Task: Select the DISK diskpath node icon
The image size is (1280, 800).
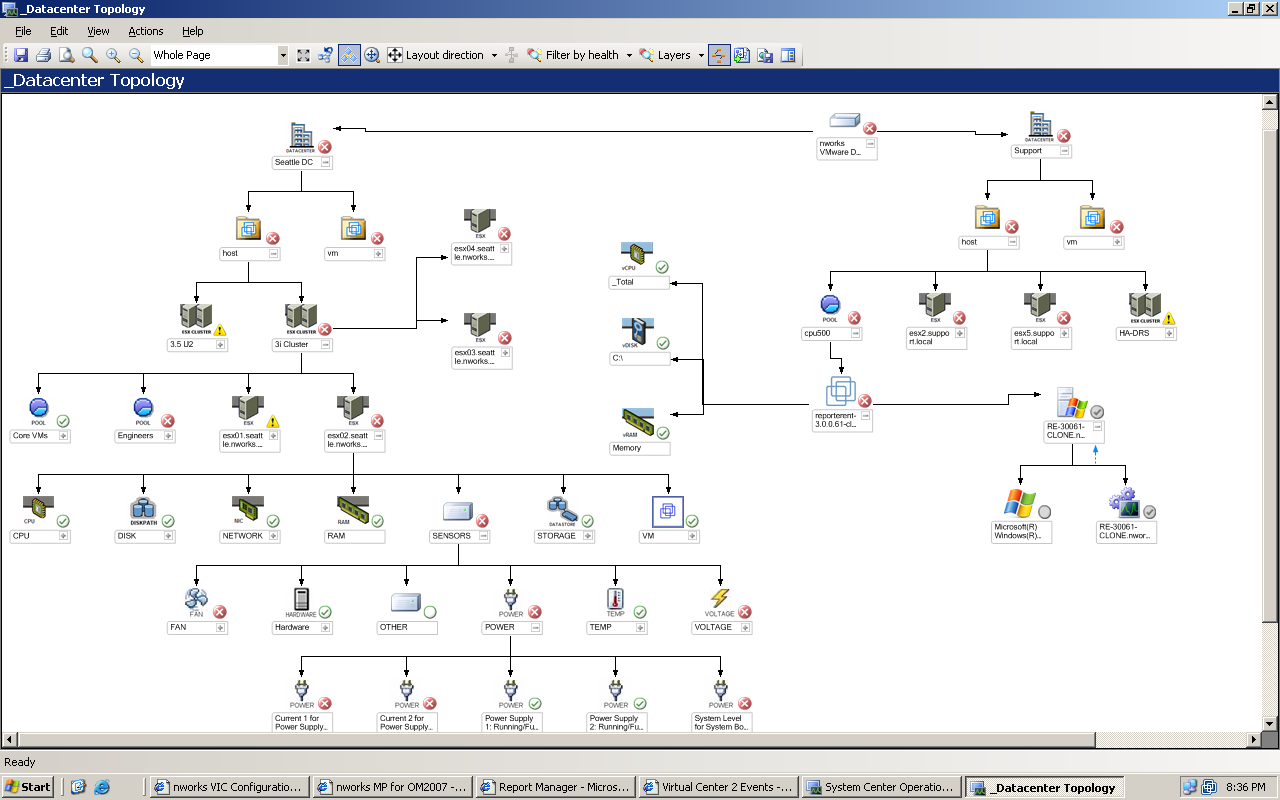Action: point(143,511)
